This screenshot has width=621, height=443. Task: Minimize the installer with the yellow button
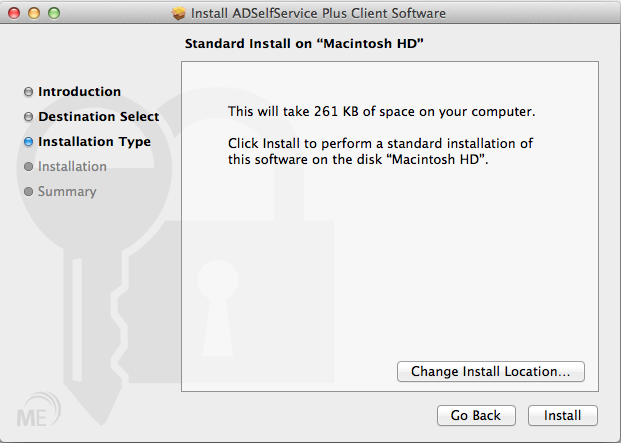point(33,14)
